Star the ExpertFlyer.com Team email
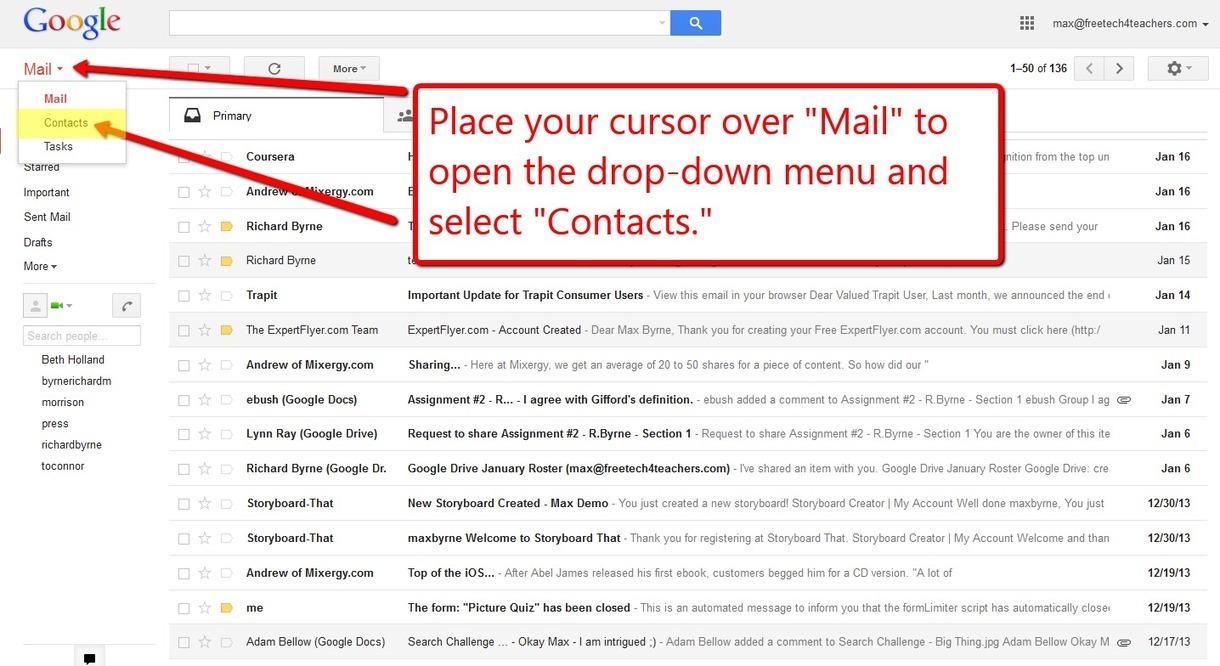Screen dimensions: 1220x666 click(x=205, y=330)
